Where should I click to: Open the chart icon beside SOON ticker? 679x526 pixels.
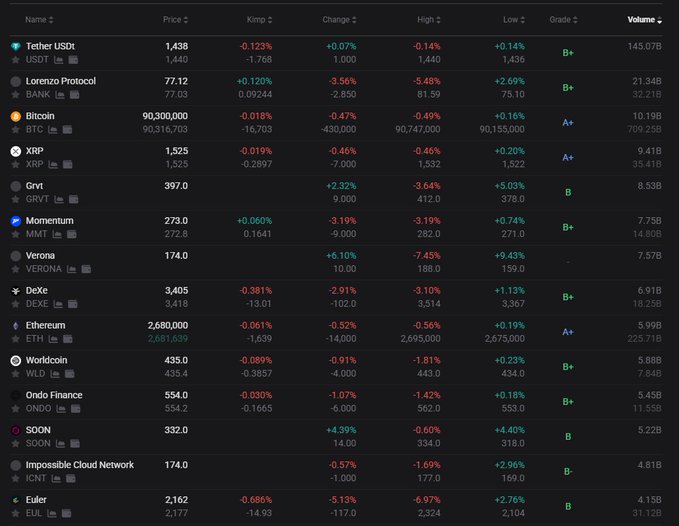[x=60, y=444]
